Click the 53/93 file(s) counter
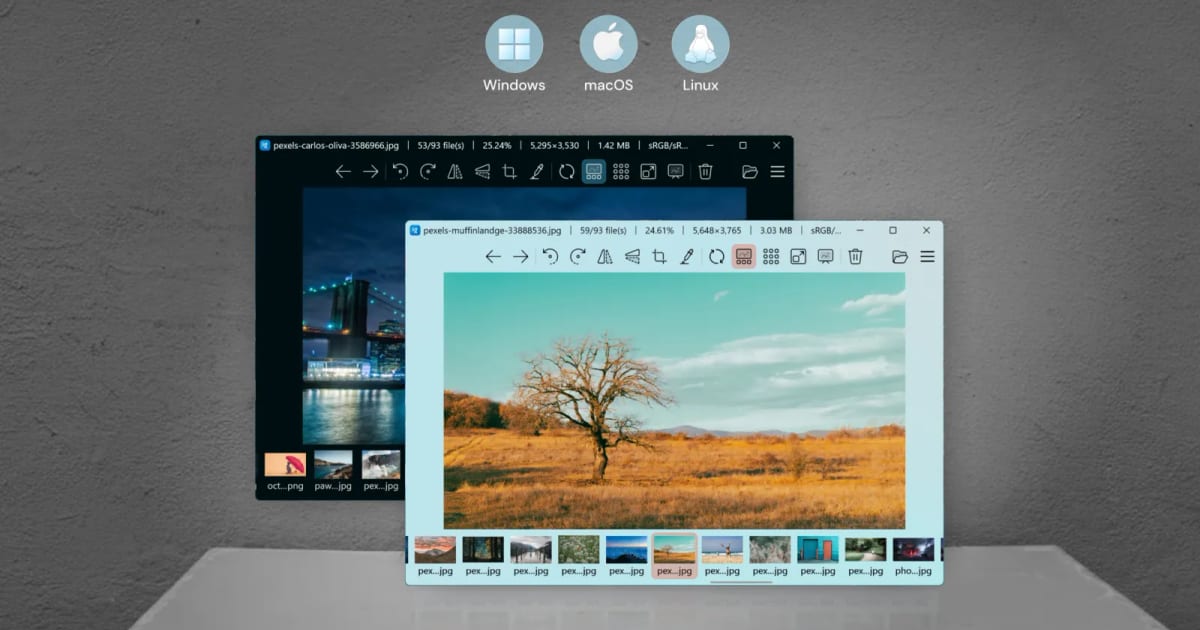The image size is (1200, 630). click(441, 145)
